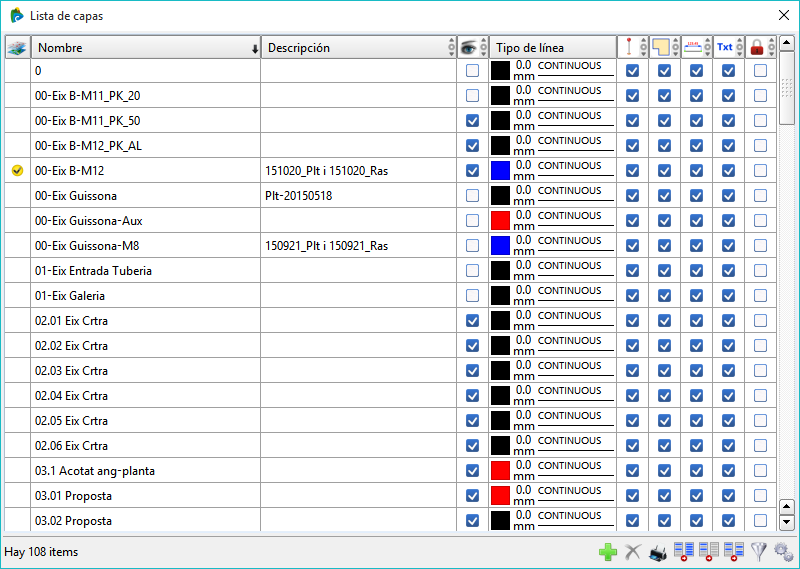Click the pin points column header icon
Screen dimensions: 800x569
[629, 47]
